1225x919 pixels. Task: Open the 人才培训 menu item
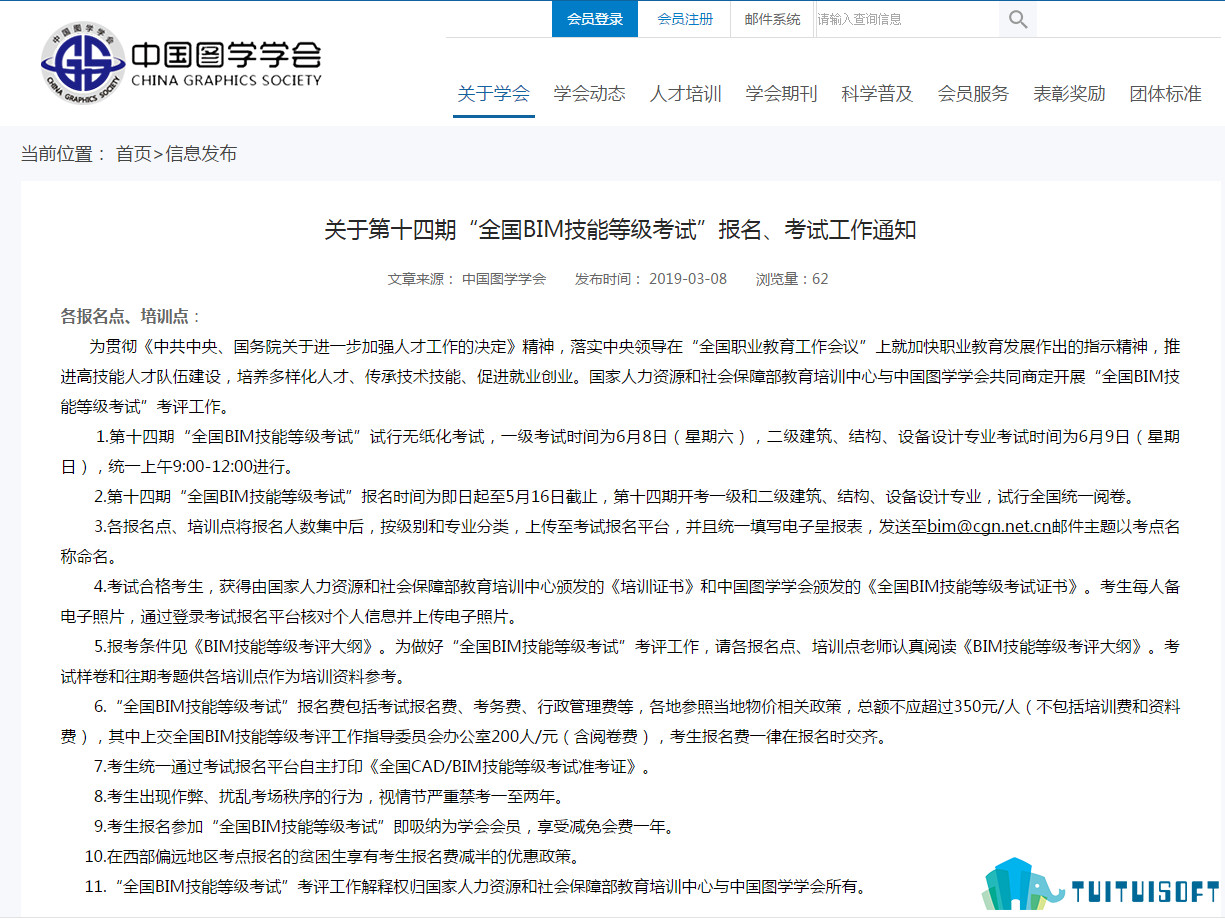click(x=685, y=94)
